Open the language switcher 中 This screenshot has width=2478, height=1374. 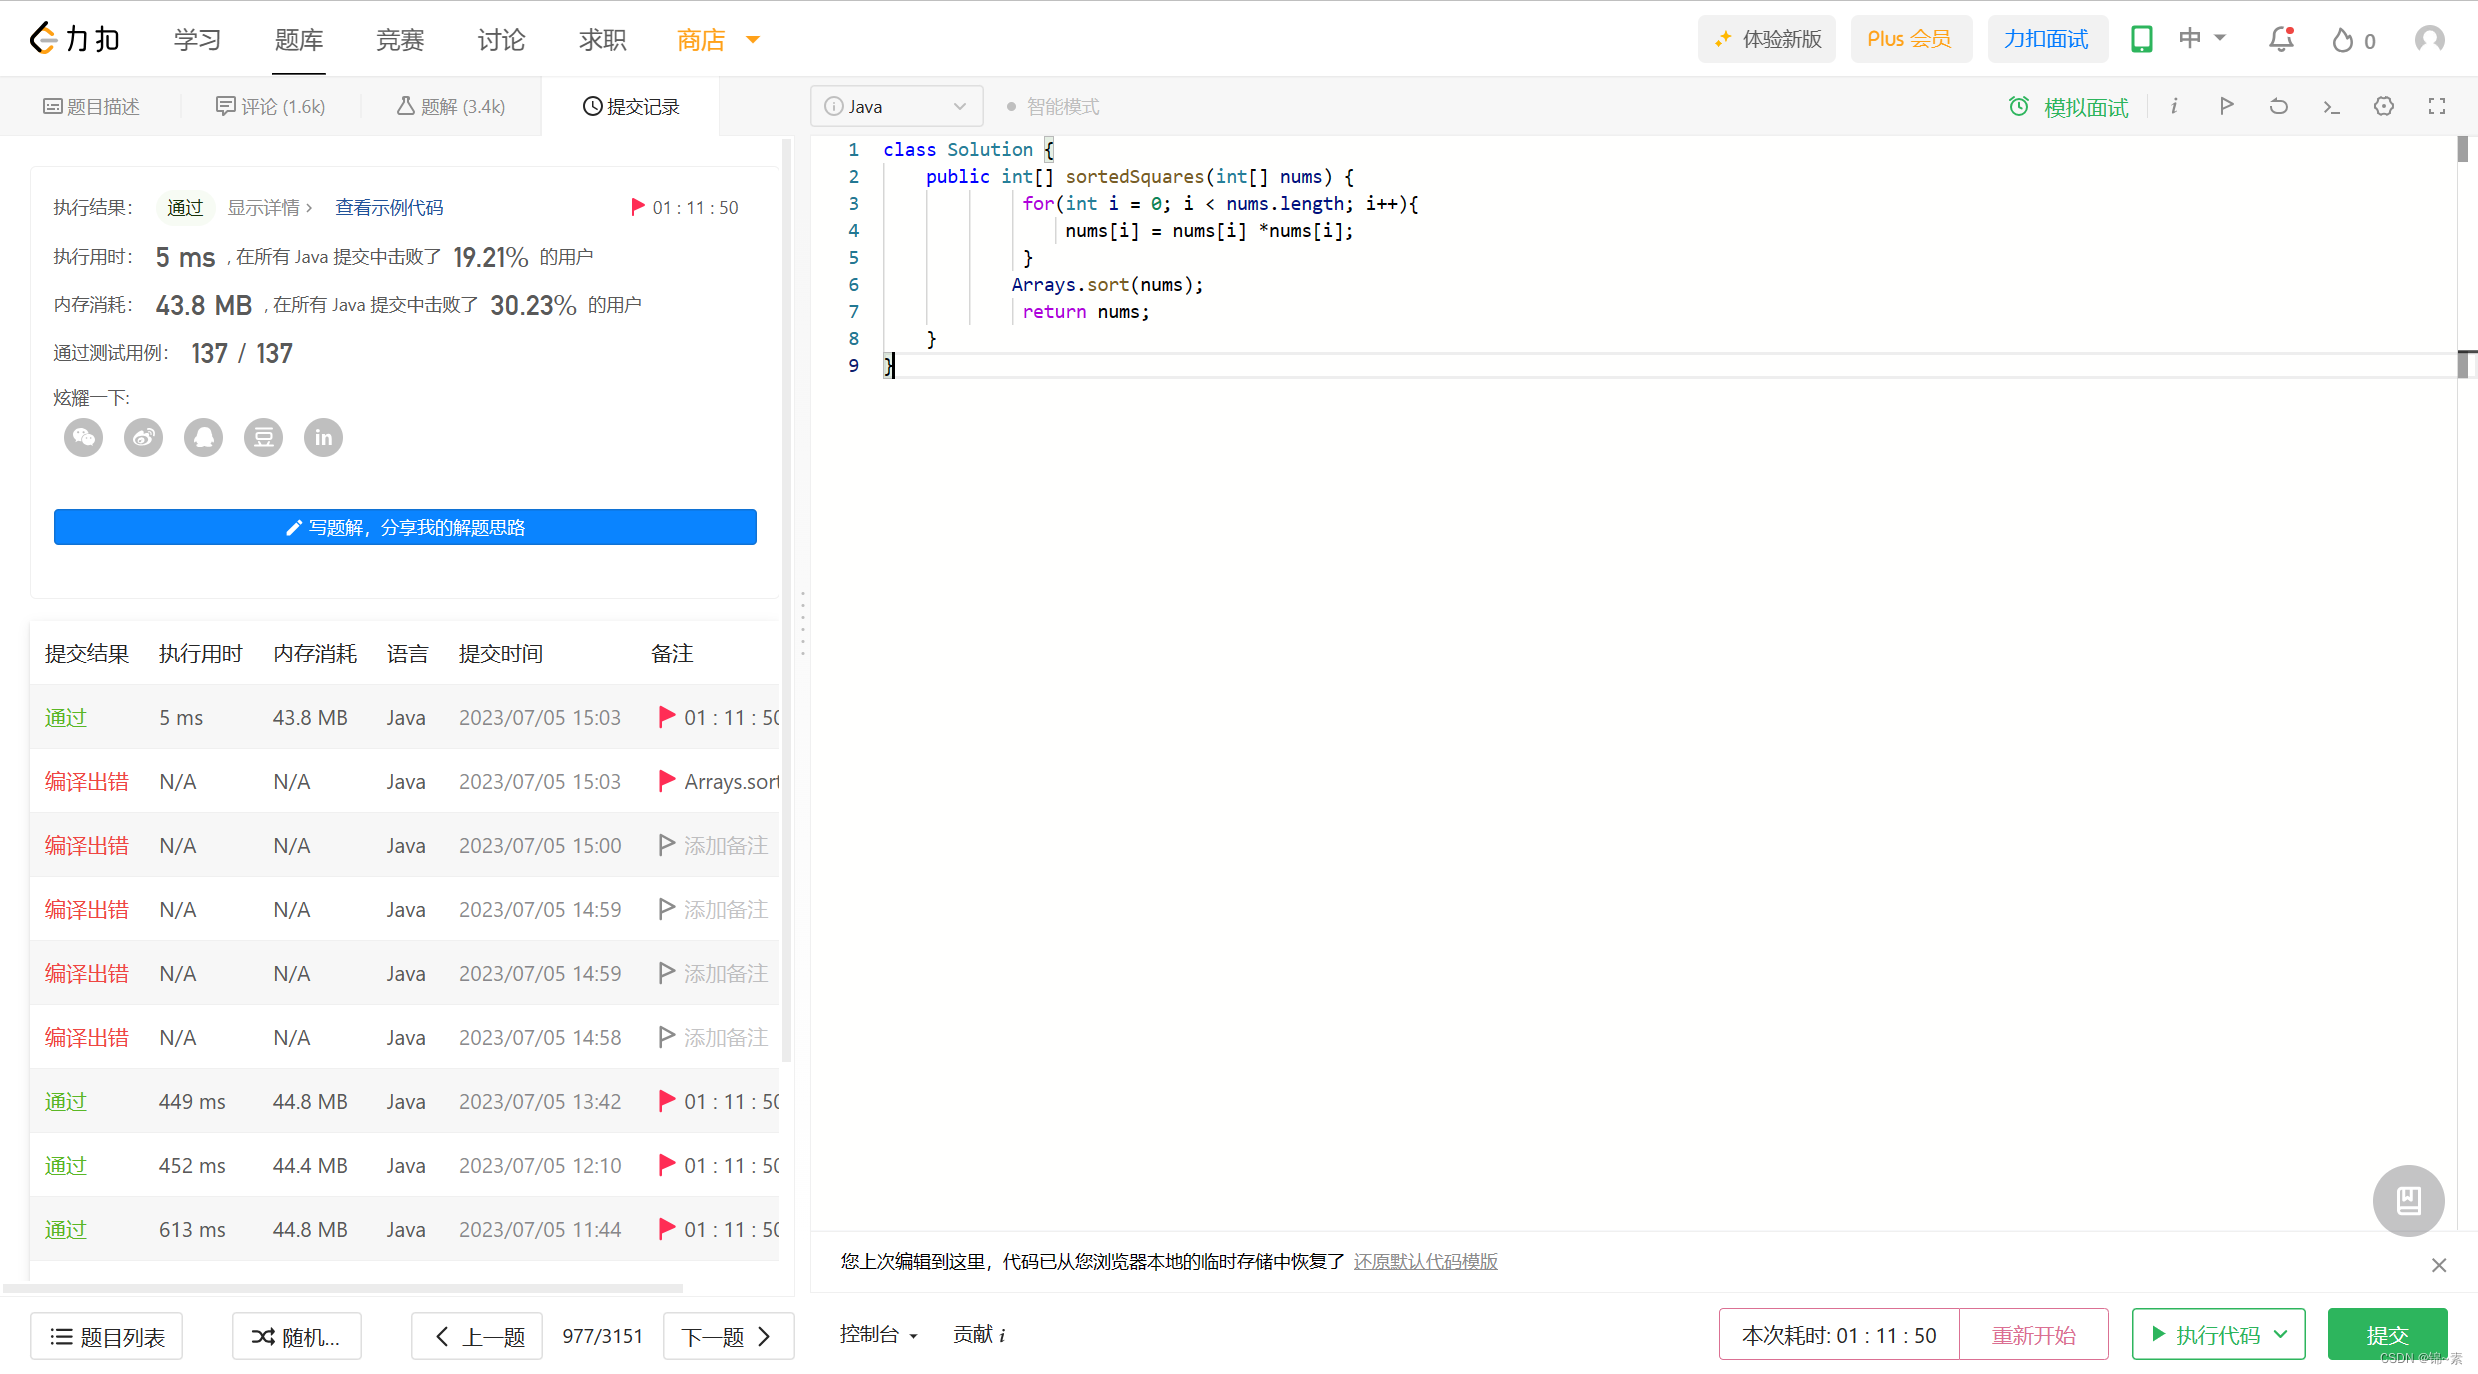click(x=2202, y=39)
